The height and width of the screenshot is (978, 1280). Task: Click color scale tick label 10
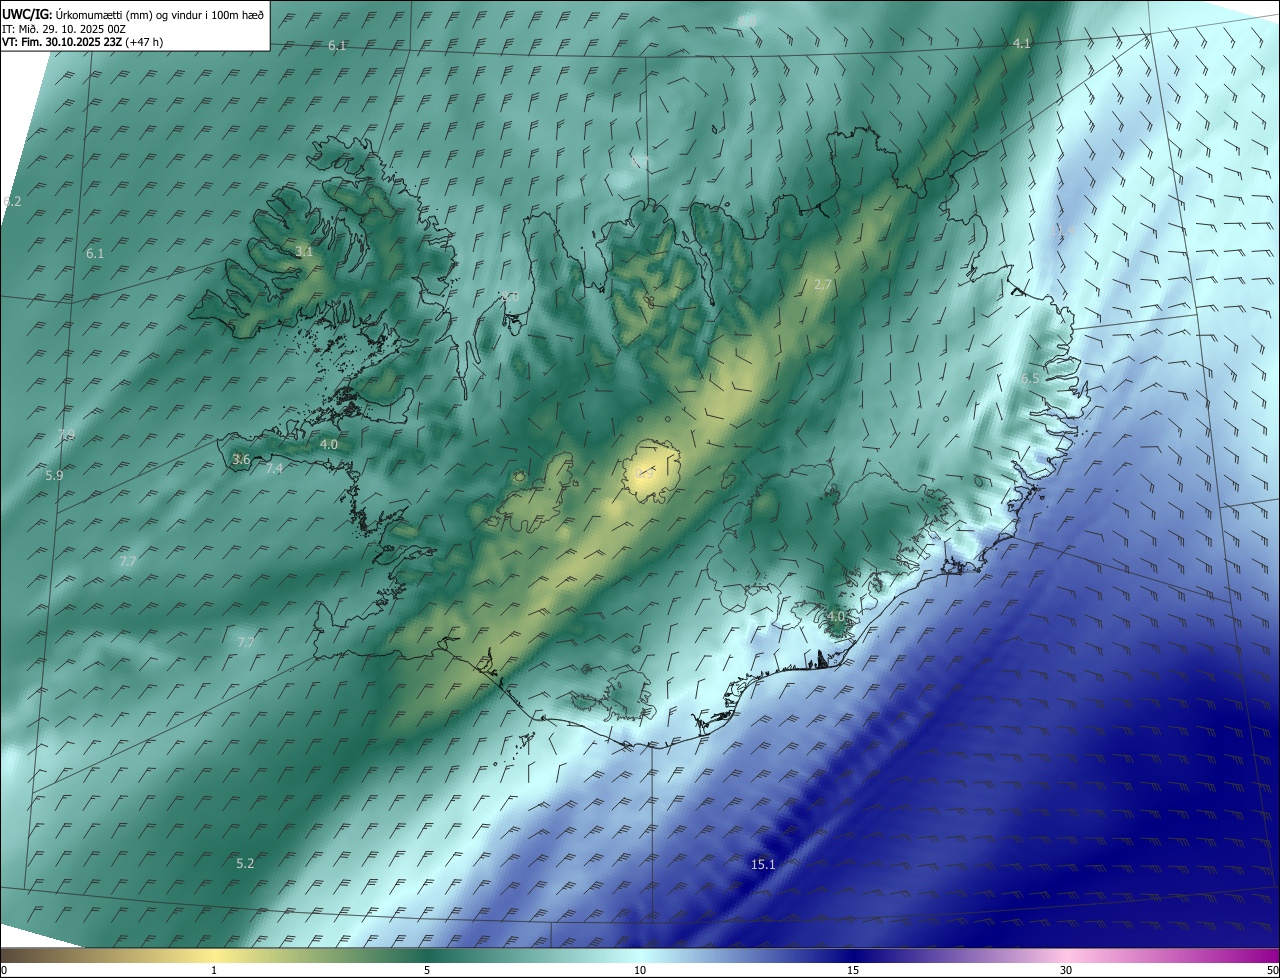(640, 970)
